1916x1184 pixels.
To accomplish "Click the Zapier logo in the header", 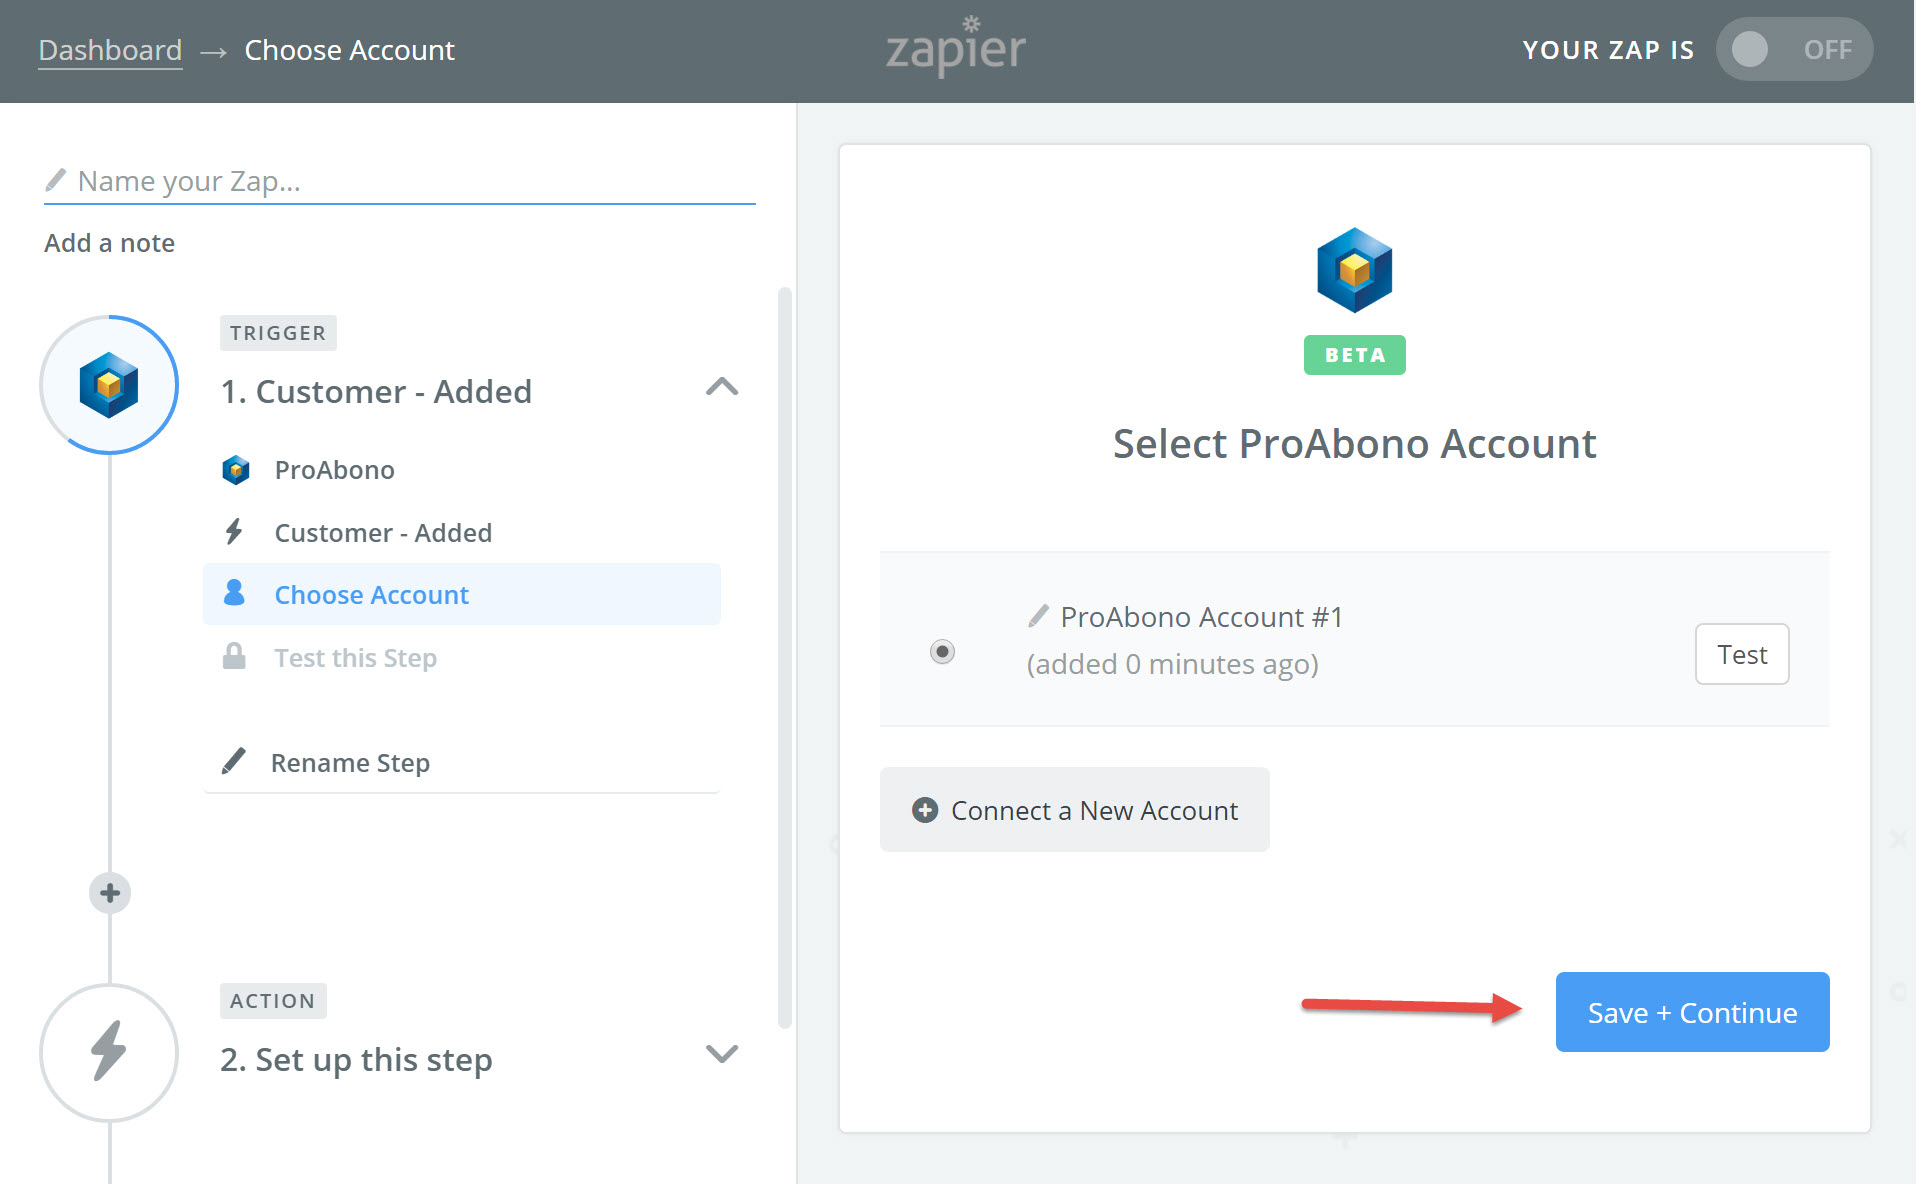I will click(x=956, y=47).
